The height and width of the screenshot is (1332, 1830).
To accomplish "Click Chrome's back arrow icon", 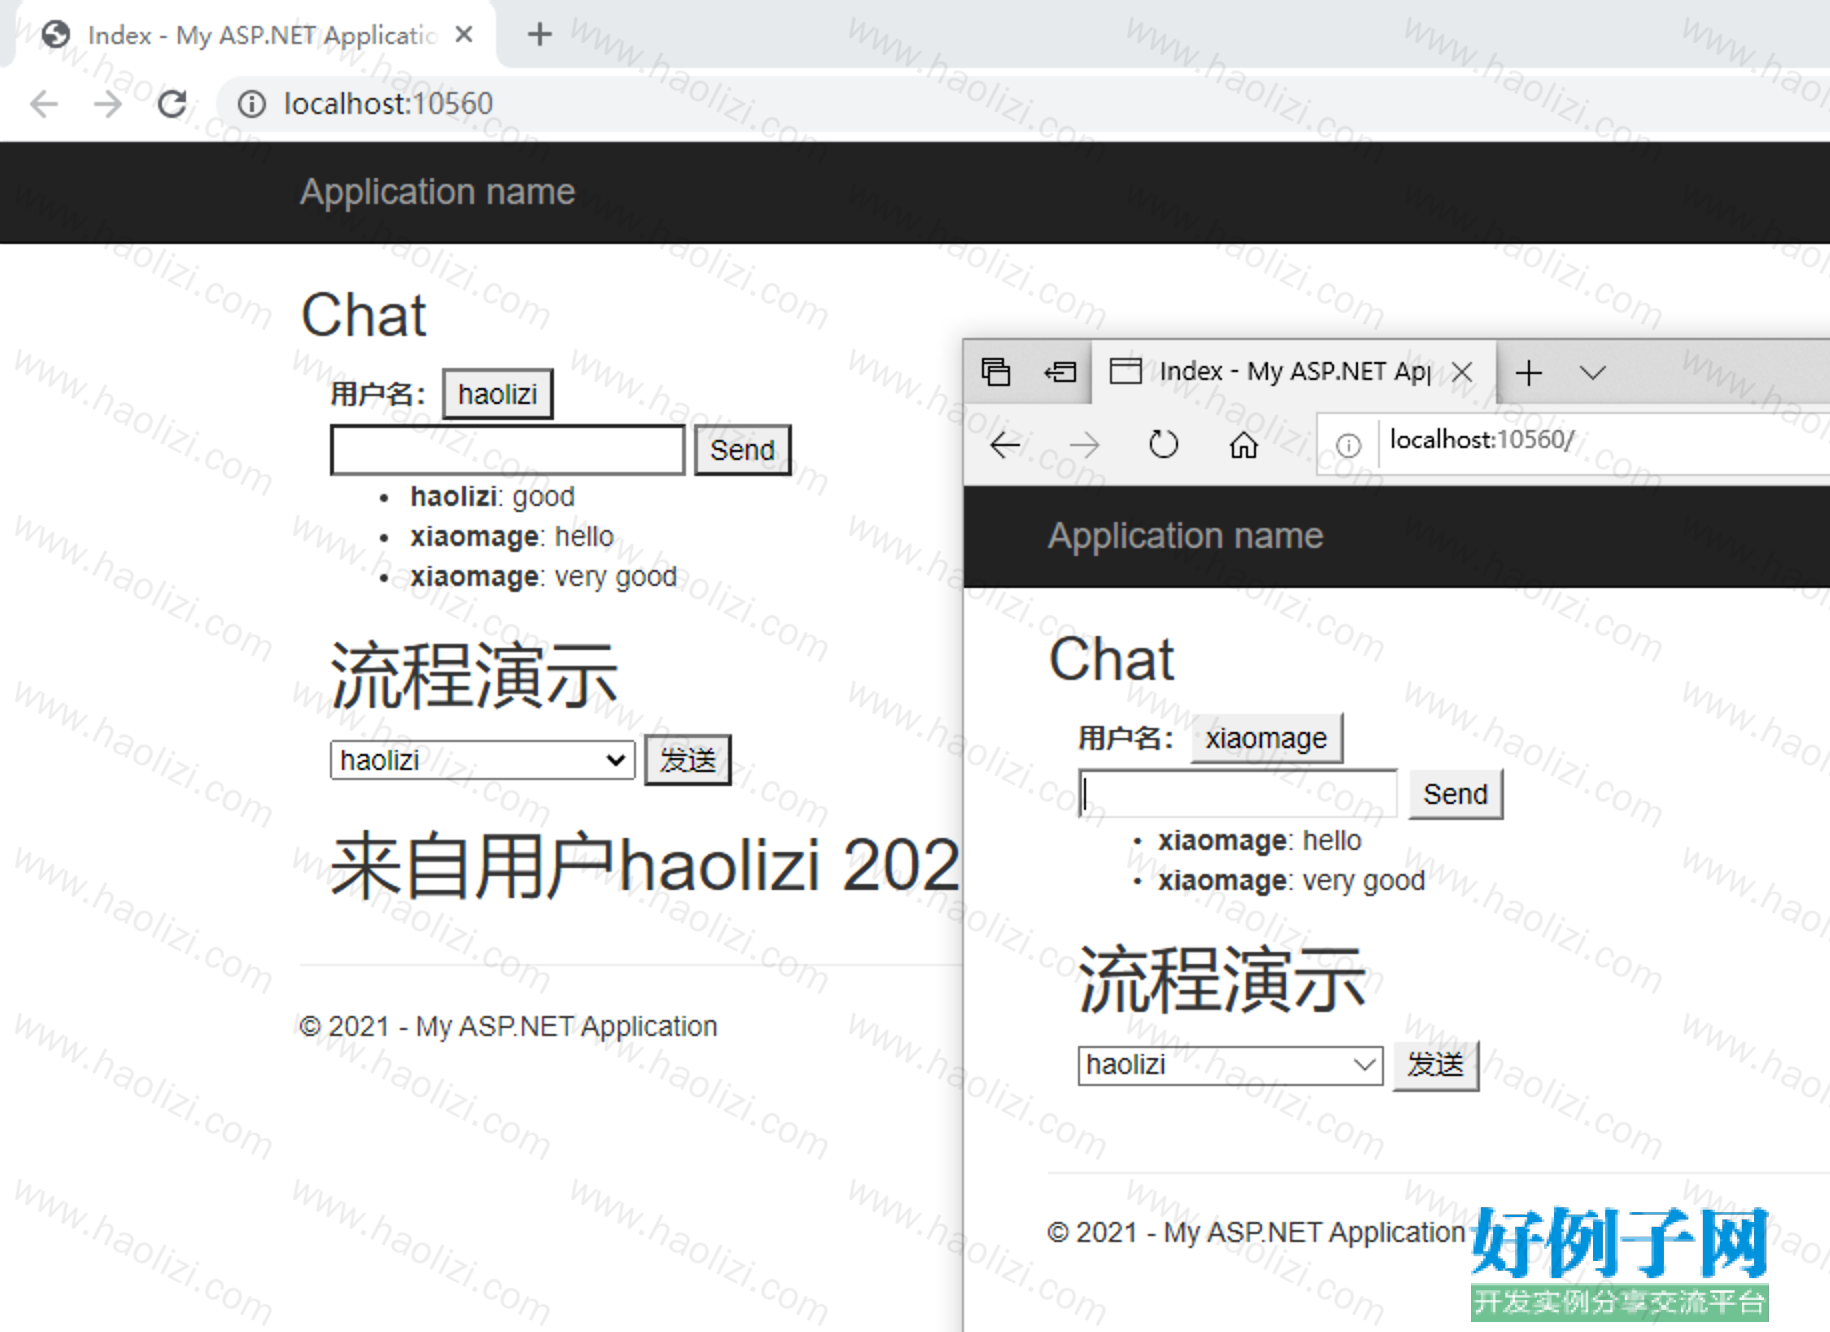I will pyautogui.click(x=44, y=104).
